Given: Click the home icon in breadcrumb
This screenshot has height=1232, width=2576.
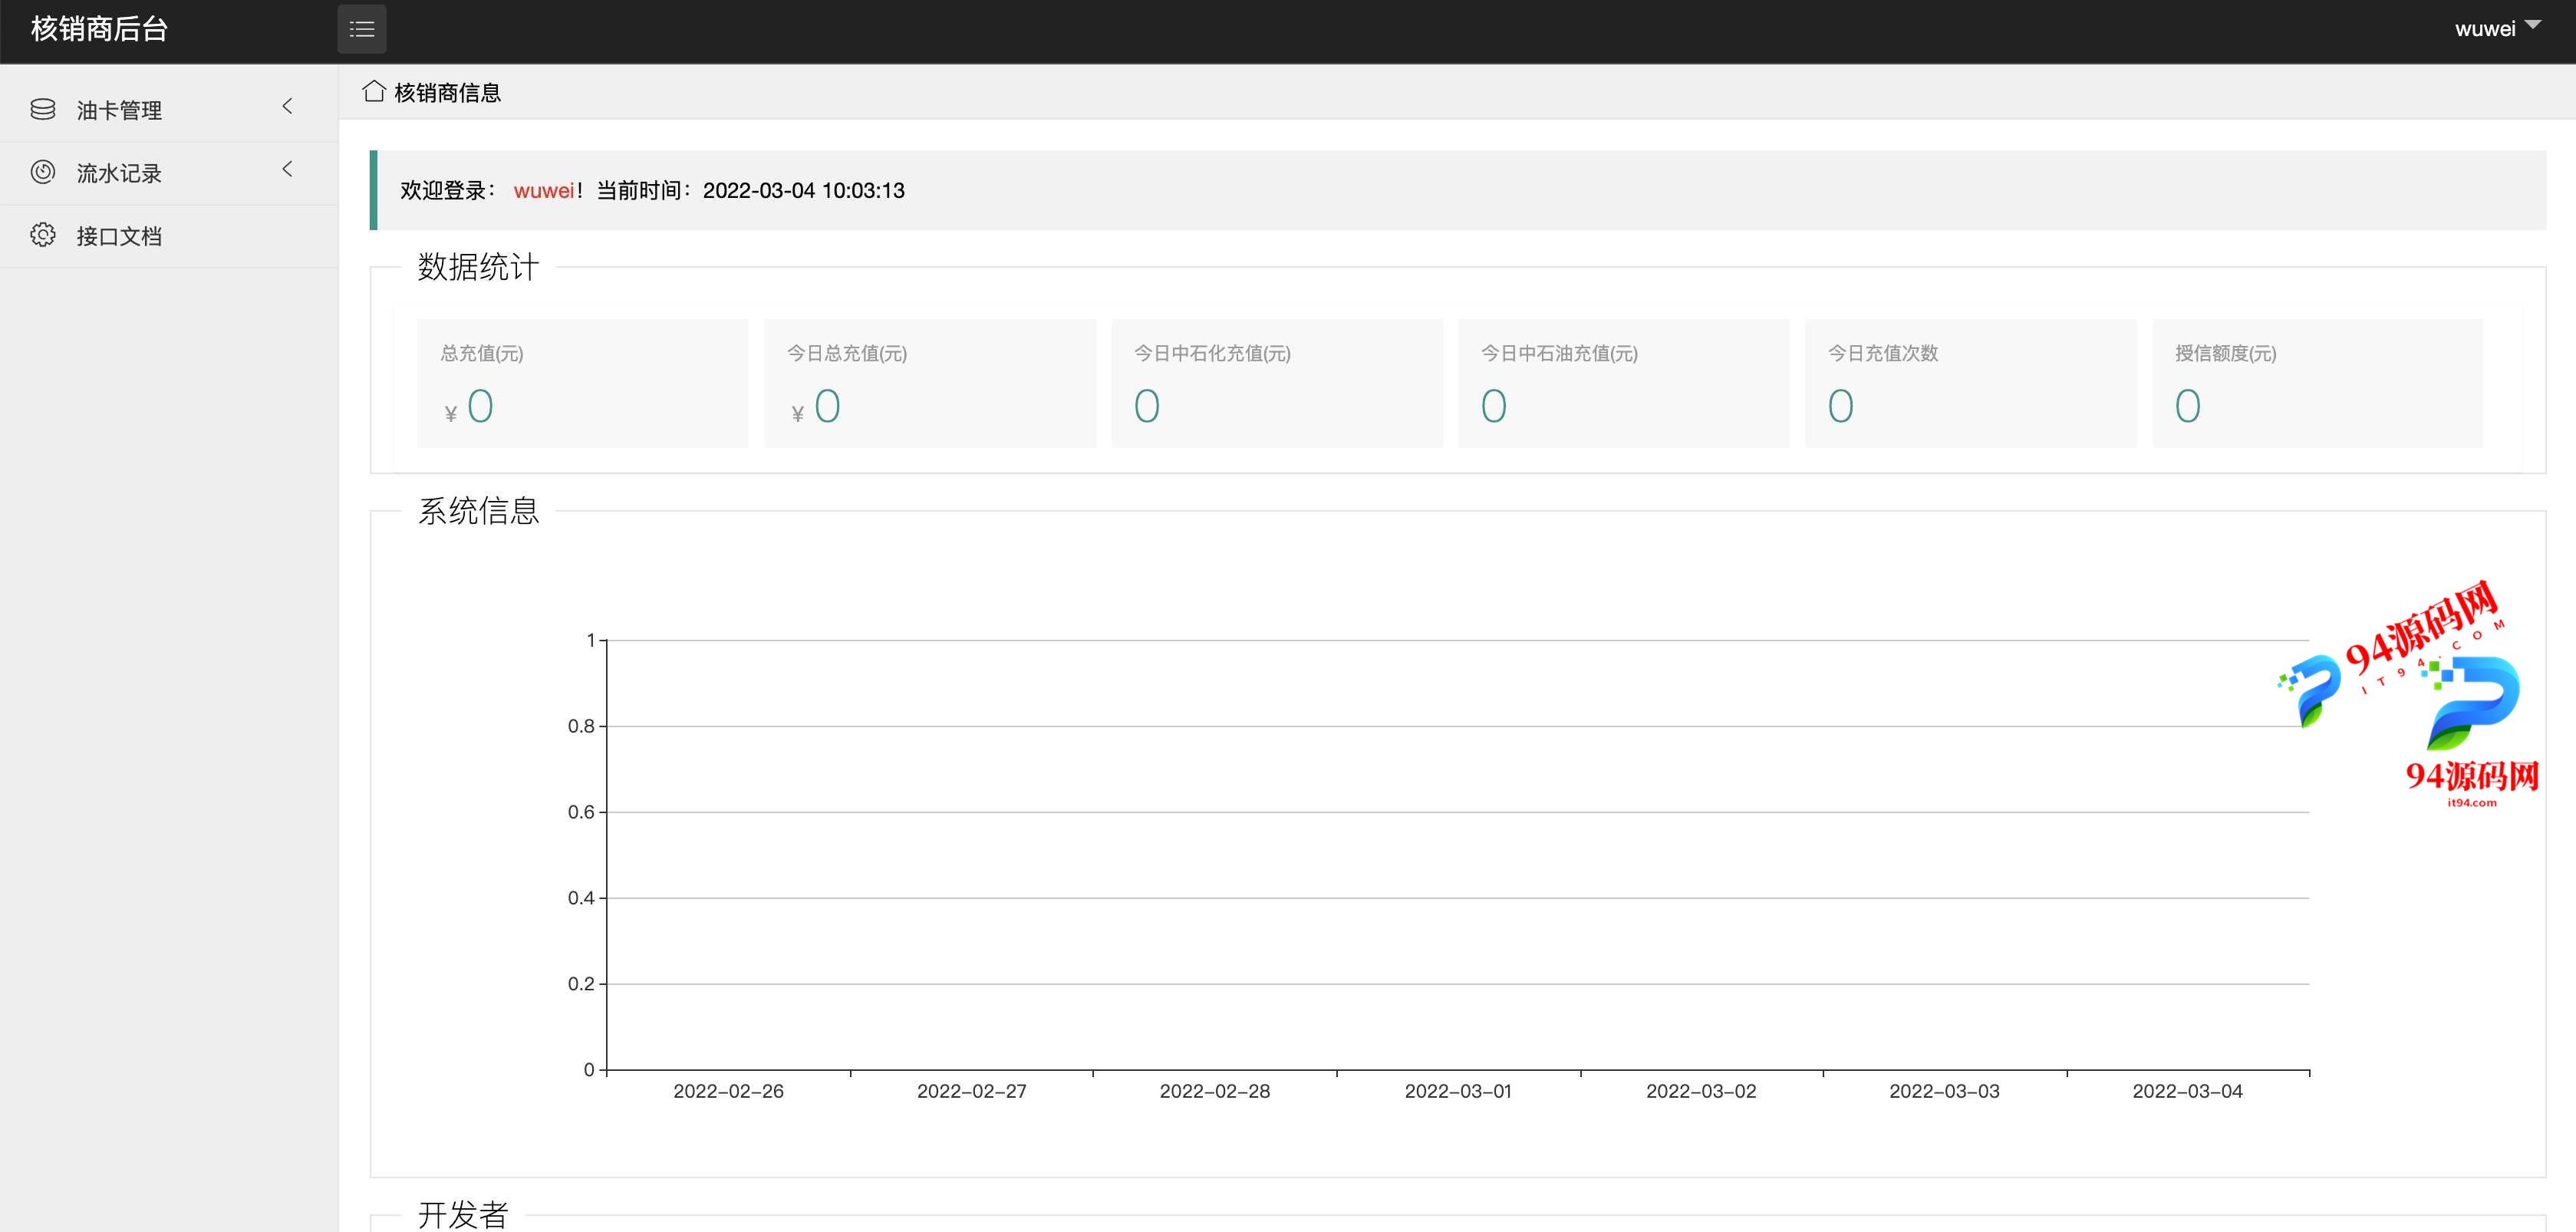Looking at the screenshot, I should pos(374,91).
